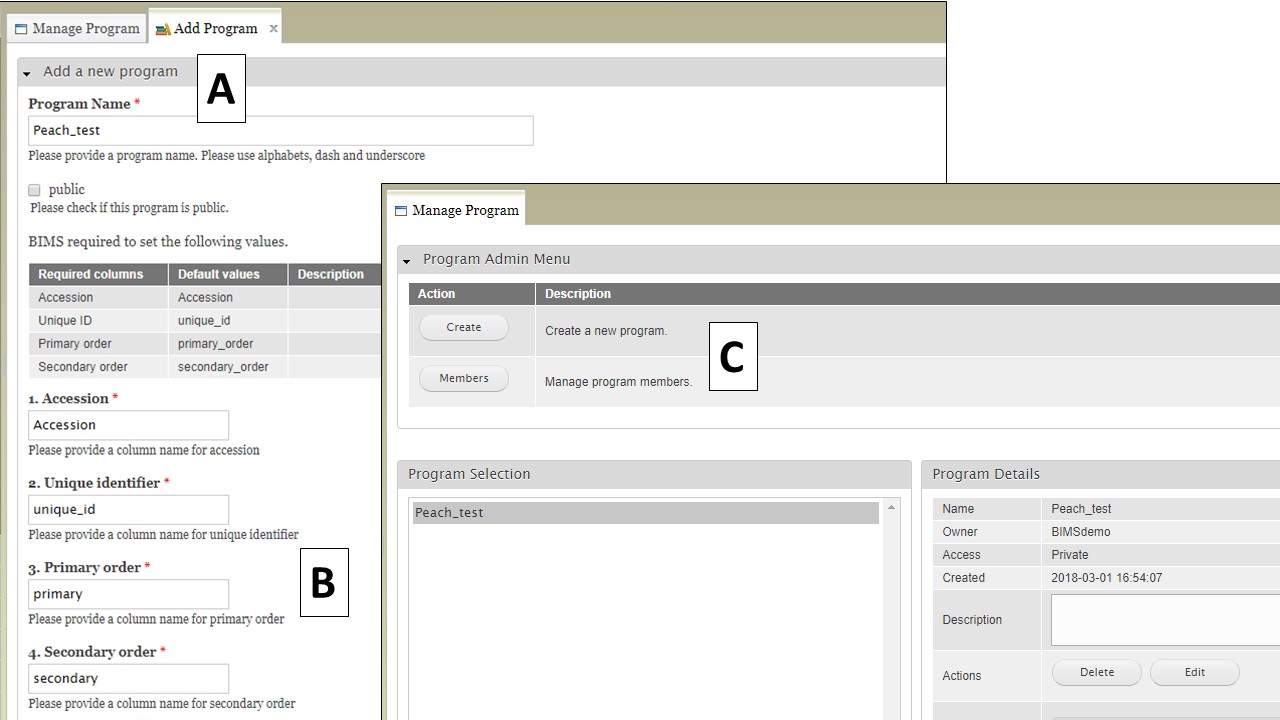Select the Add Program tab
The image size is (1280, 720).
pyautogui.click(x=215, y=28)
